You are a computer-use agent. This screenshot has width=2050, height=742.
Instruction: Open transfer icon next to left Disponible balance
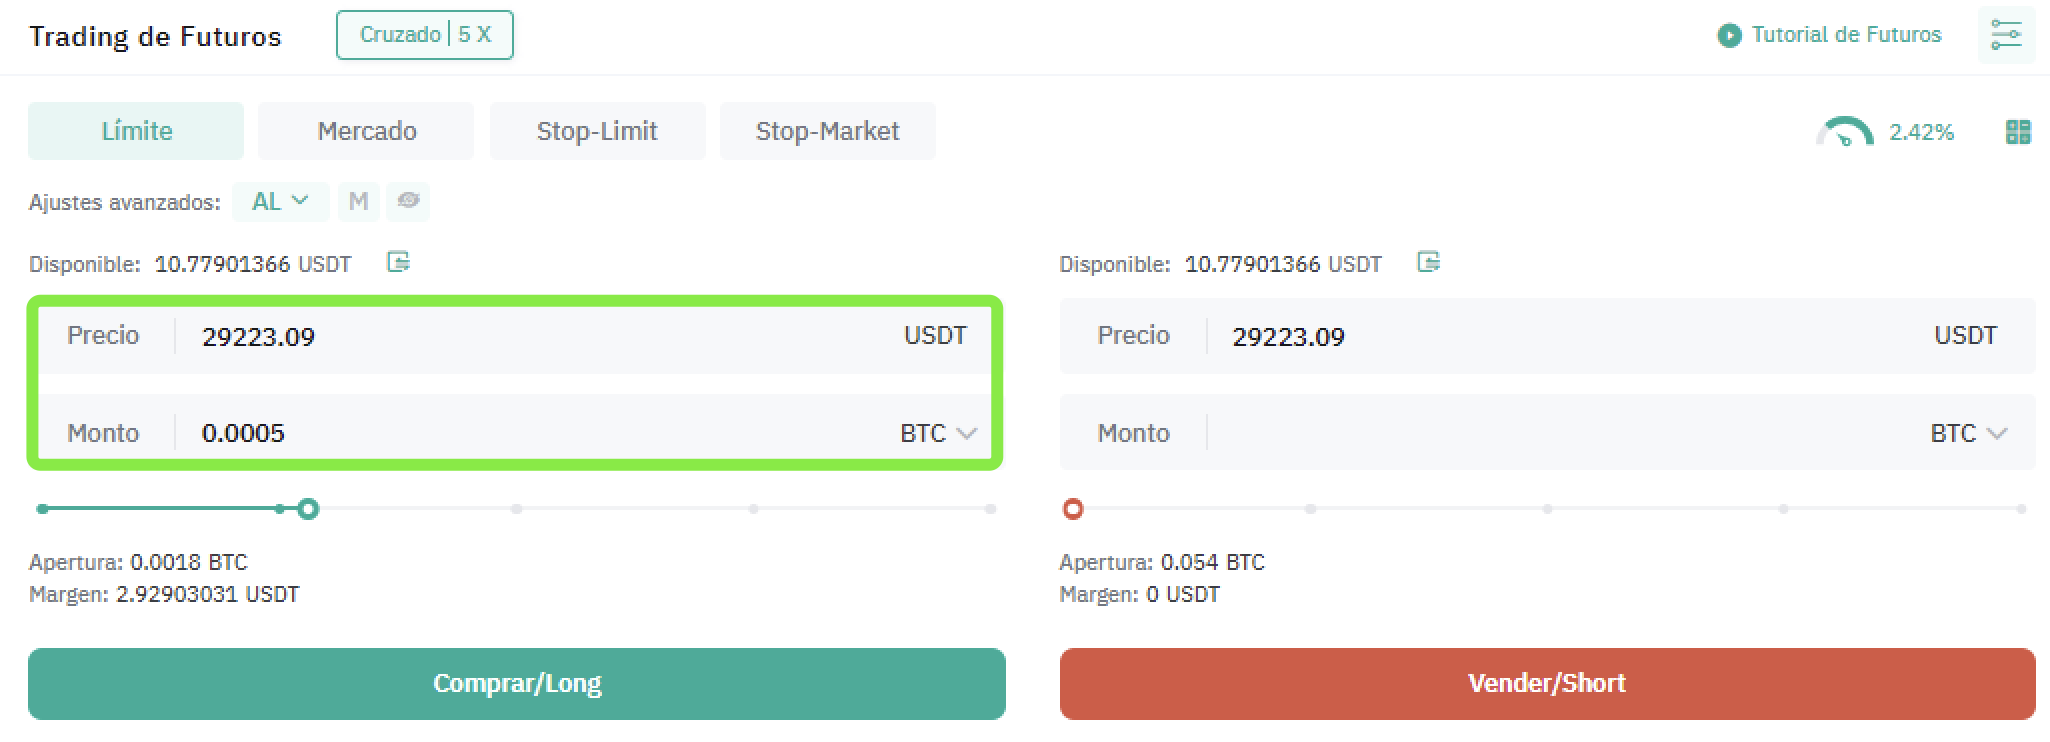click(398, 263)
